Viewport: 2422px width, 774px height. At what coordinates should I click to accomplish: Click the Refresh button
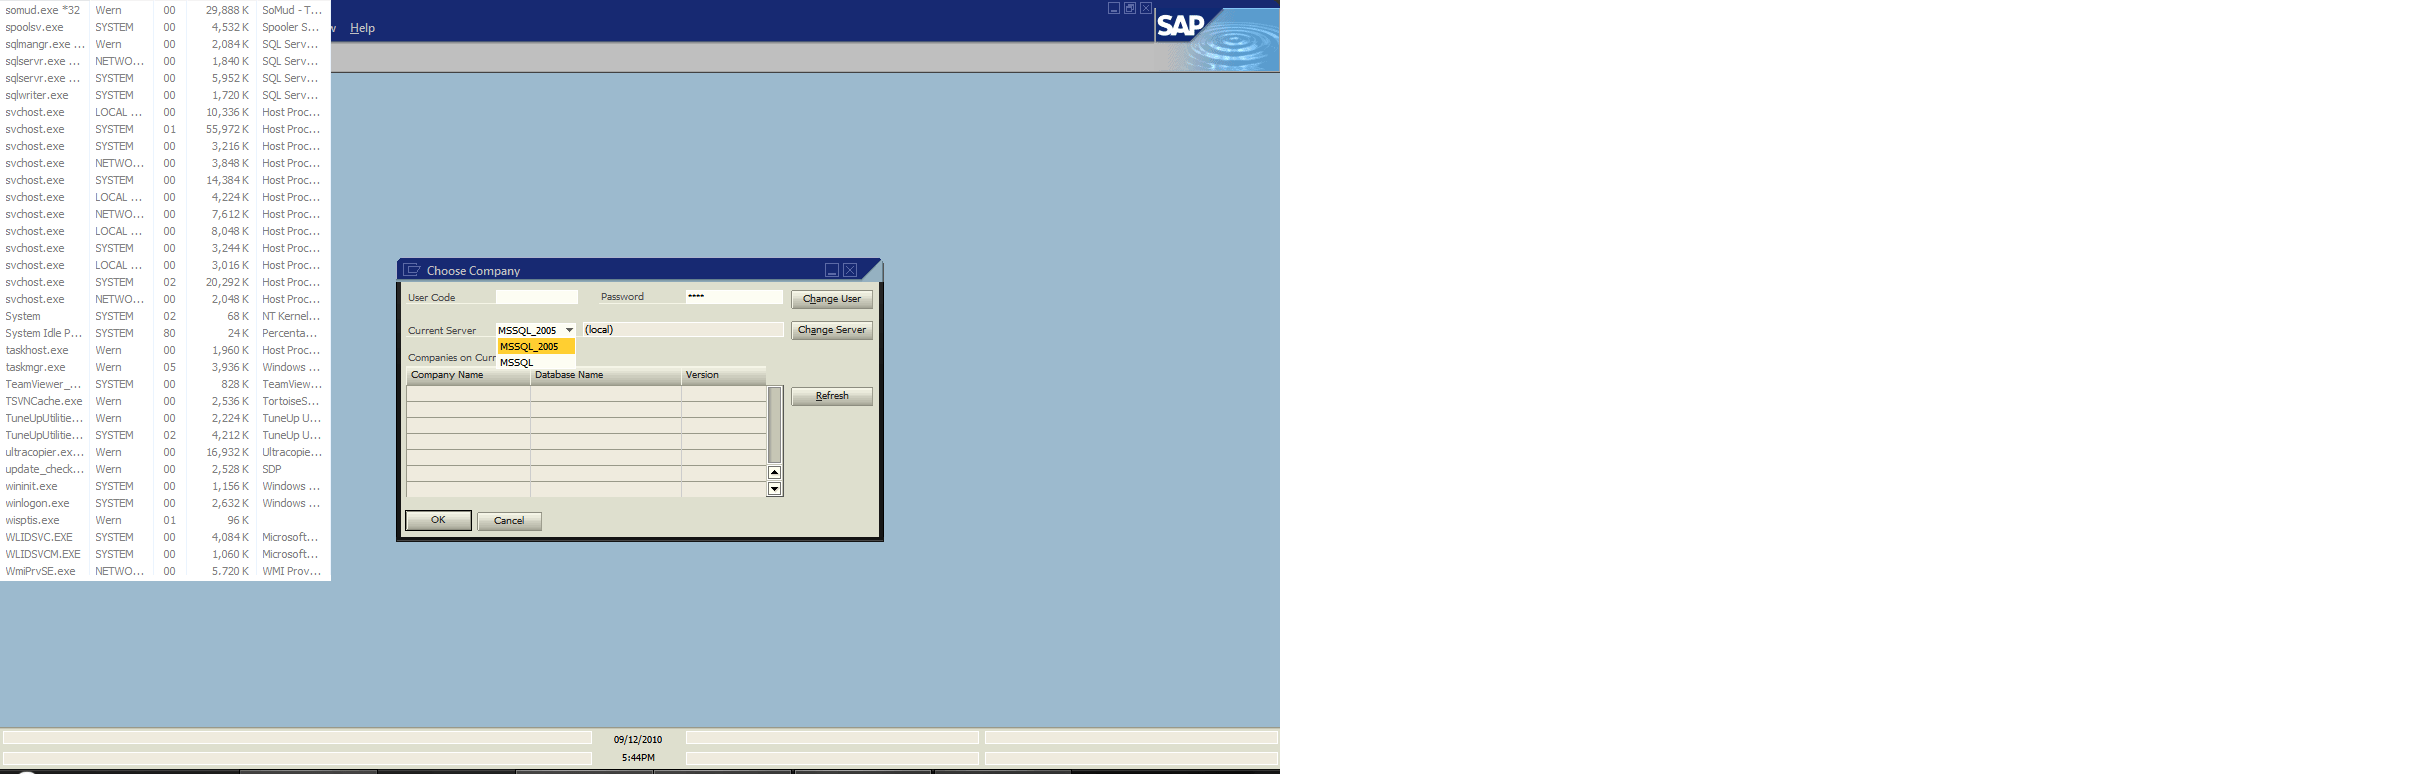[x=832, y=396]
